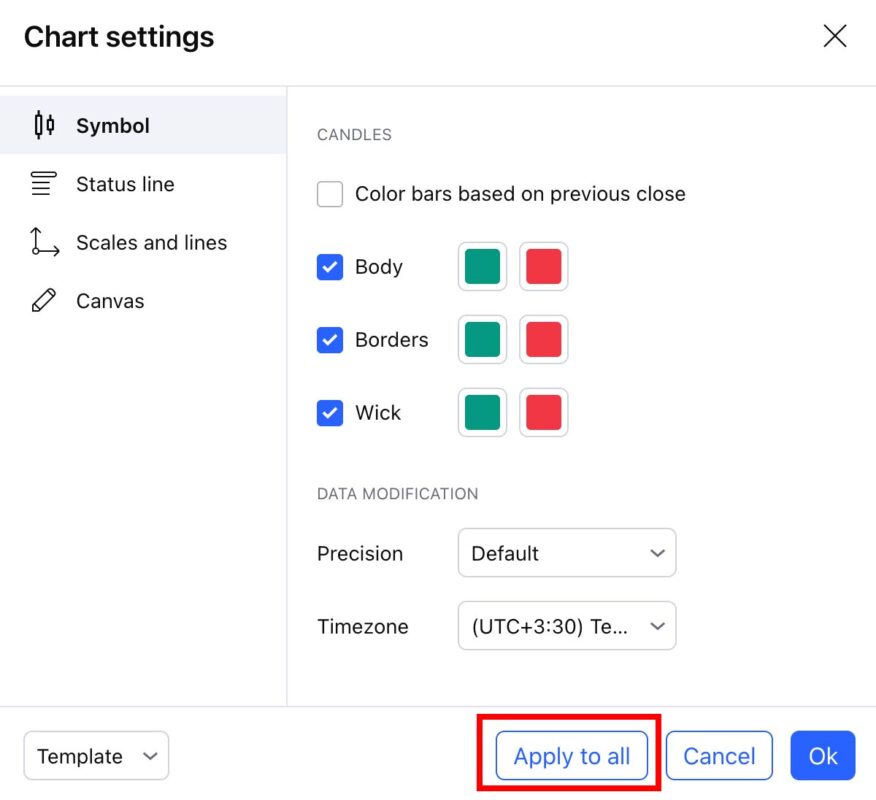
Task: Switch to the Canvas section
Action: click(x=110, y=300)
